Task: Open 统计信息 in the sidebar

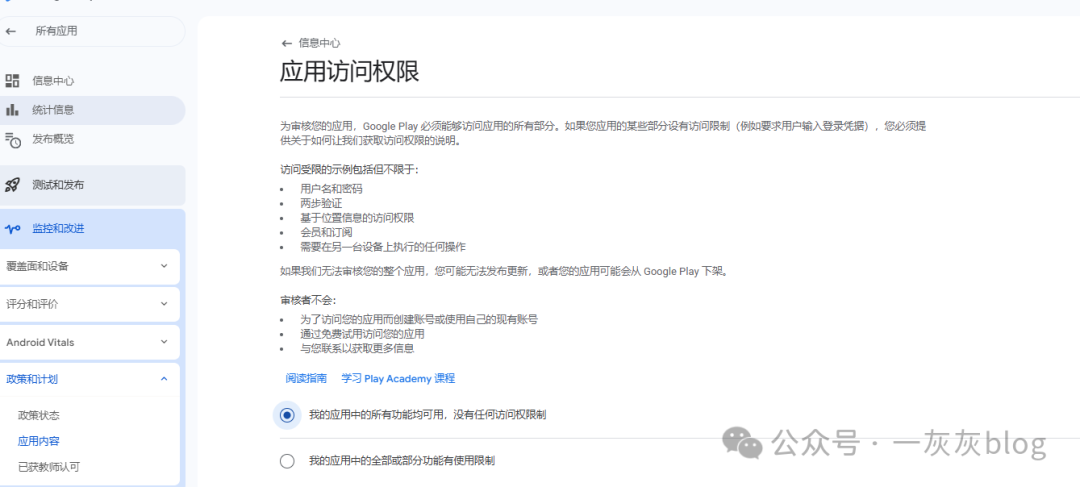Action: 92,110
